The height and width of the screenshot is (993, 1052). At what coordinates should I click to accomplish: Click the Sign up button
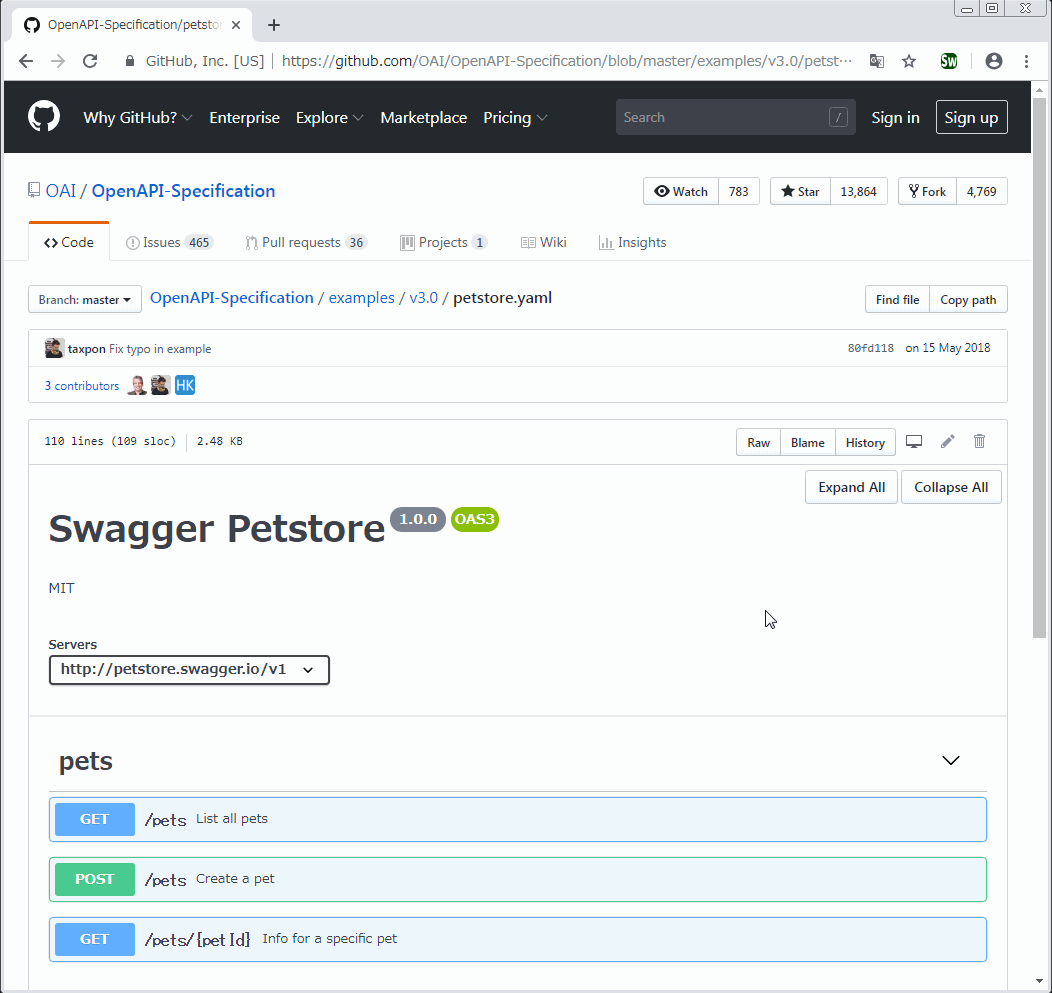point(971,117)
